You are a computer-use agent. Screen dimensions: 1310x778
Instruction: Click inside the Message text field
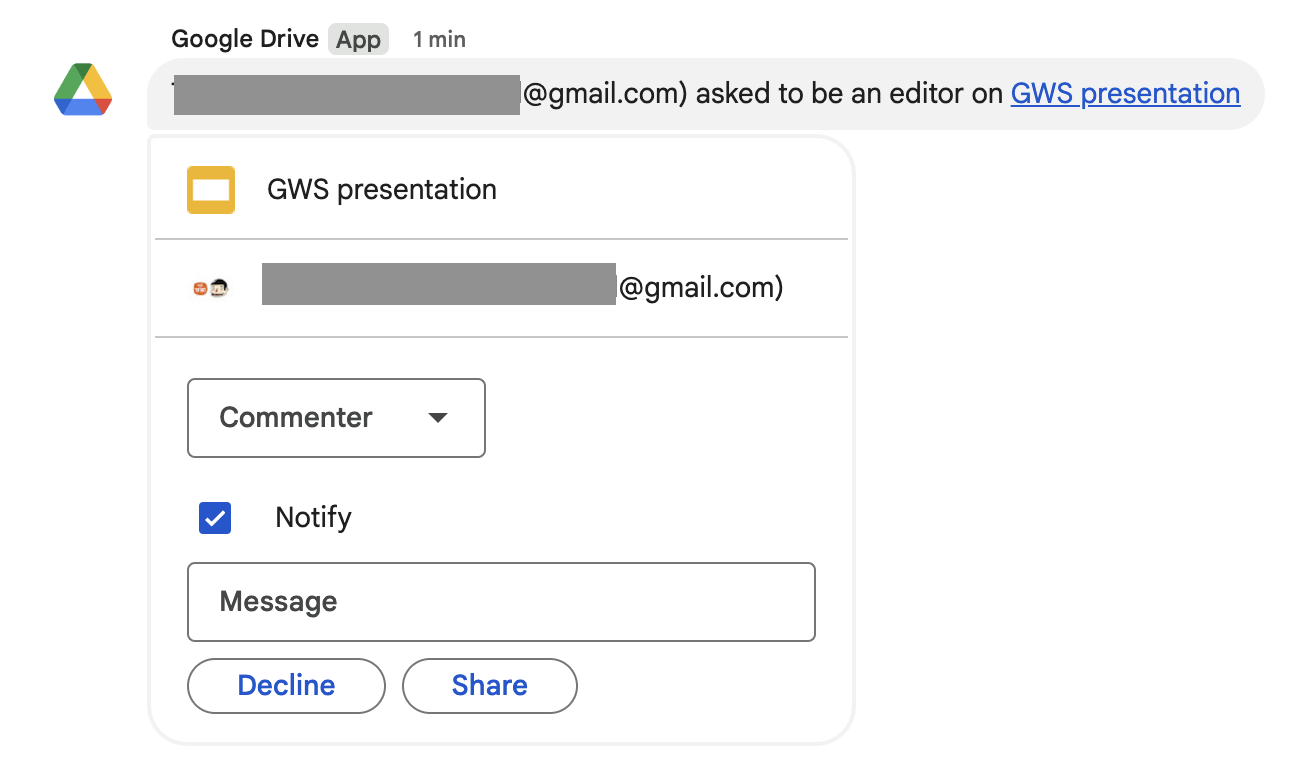coord(500,601)
